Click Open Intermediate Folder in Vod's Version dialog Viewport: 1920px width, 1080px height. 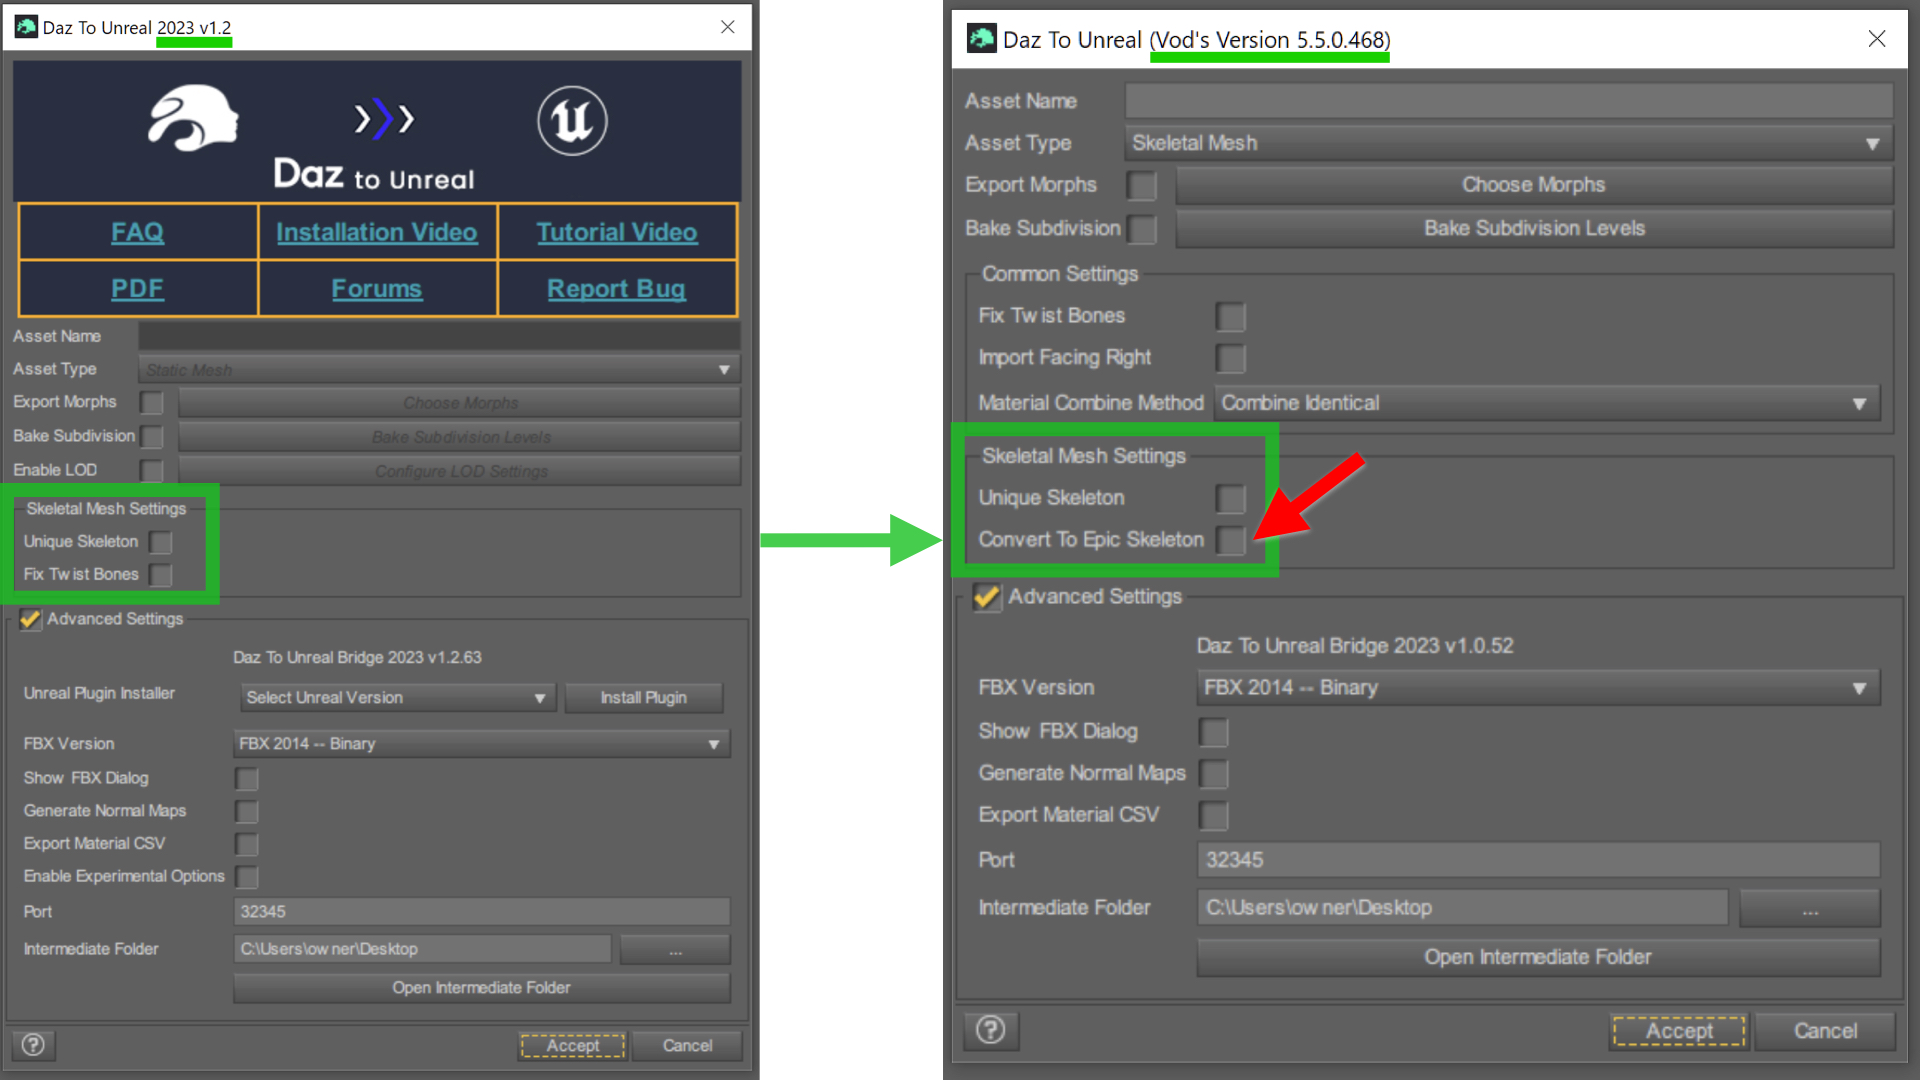pos(1538,957)
